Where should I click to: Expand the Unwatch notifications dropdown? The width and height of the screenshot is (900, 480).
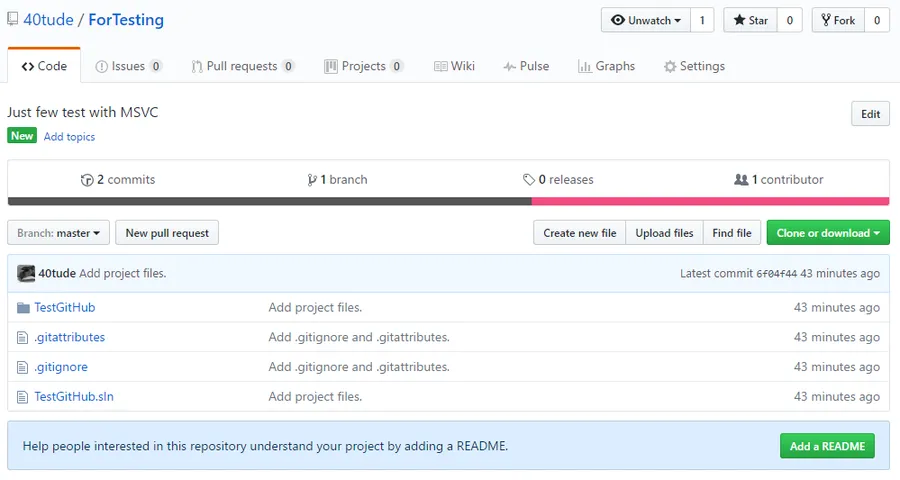pyautogui.click(x=646, y=20)
